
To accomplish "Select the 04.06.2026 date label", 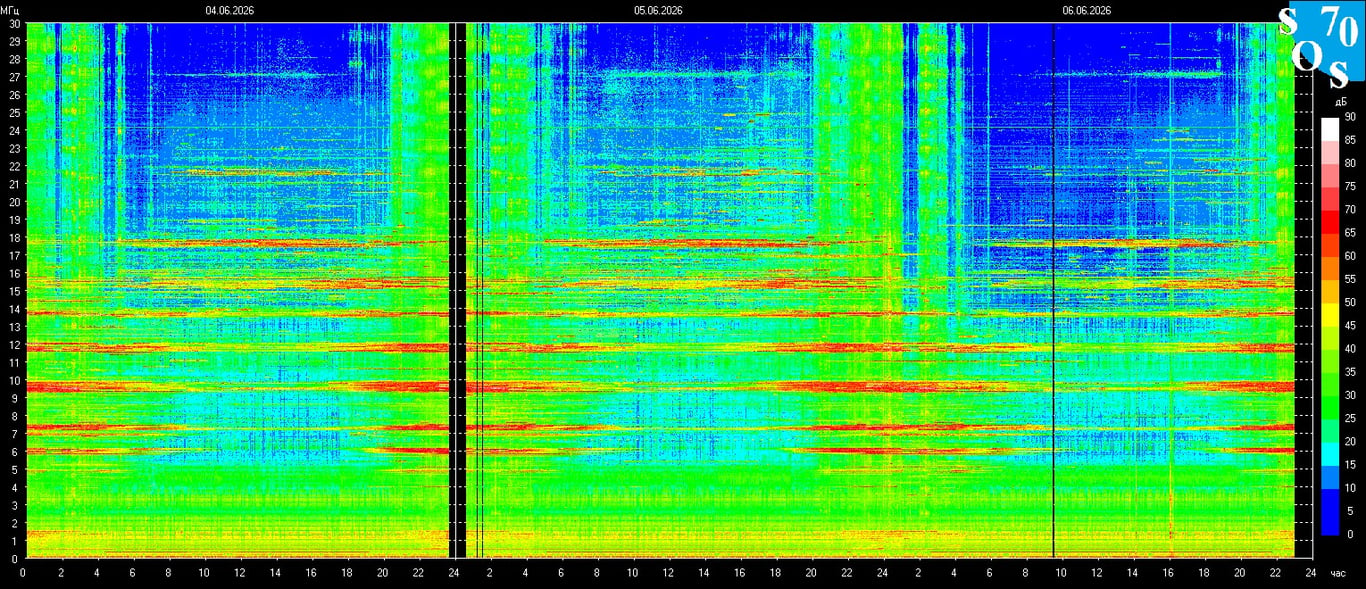I will coord(229,10).
